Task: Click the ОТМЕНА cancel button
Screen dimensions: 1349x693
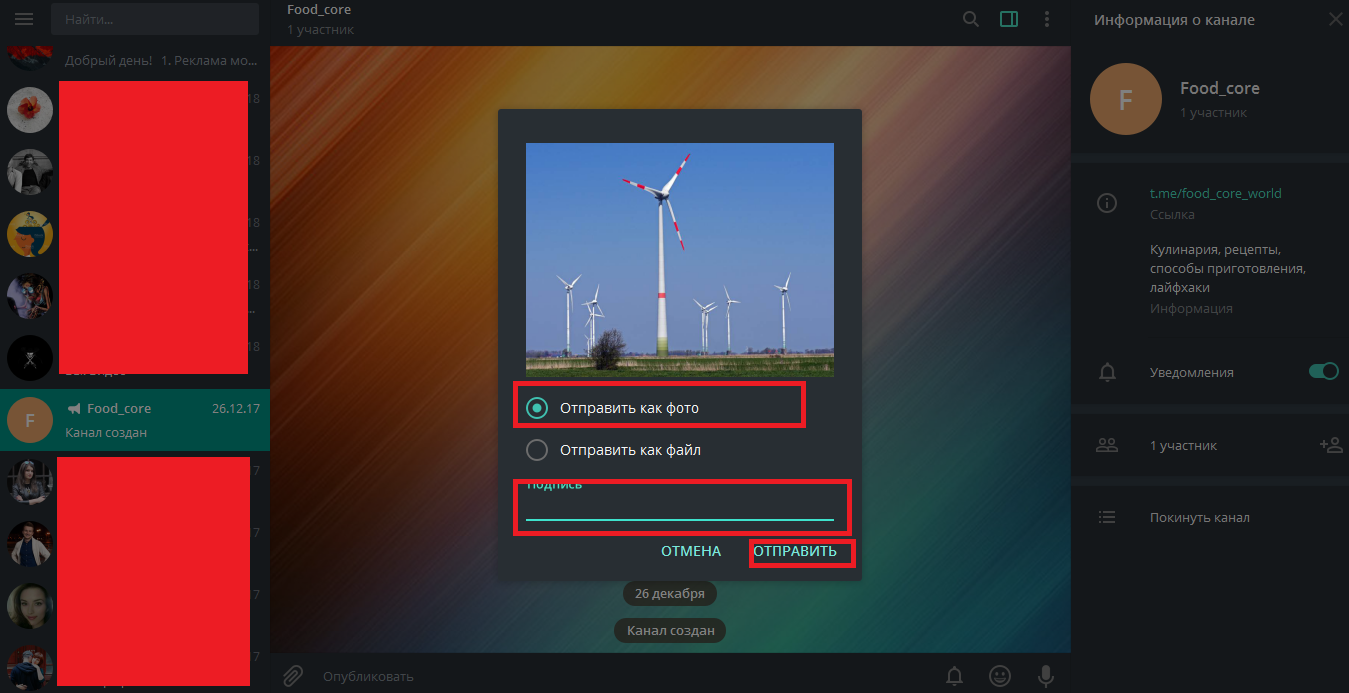Action: point(691,551)
